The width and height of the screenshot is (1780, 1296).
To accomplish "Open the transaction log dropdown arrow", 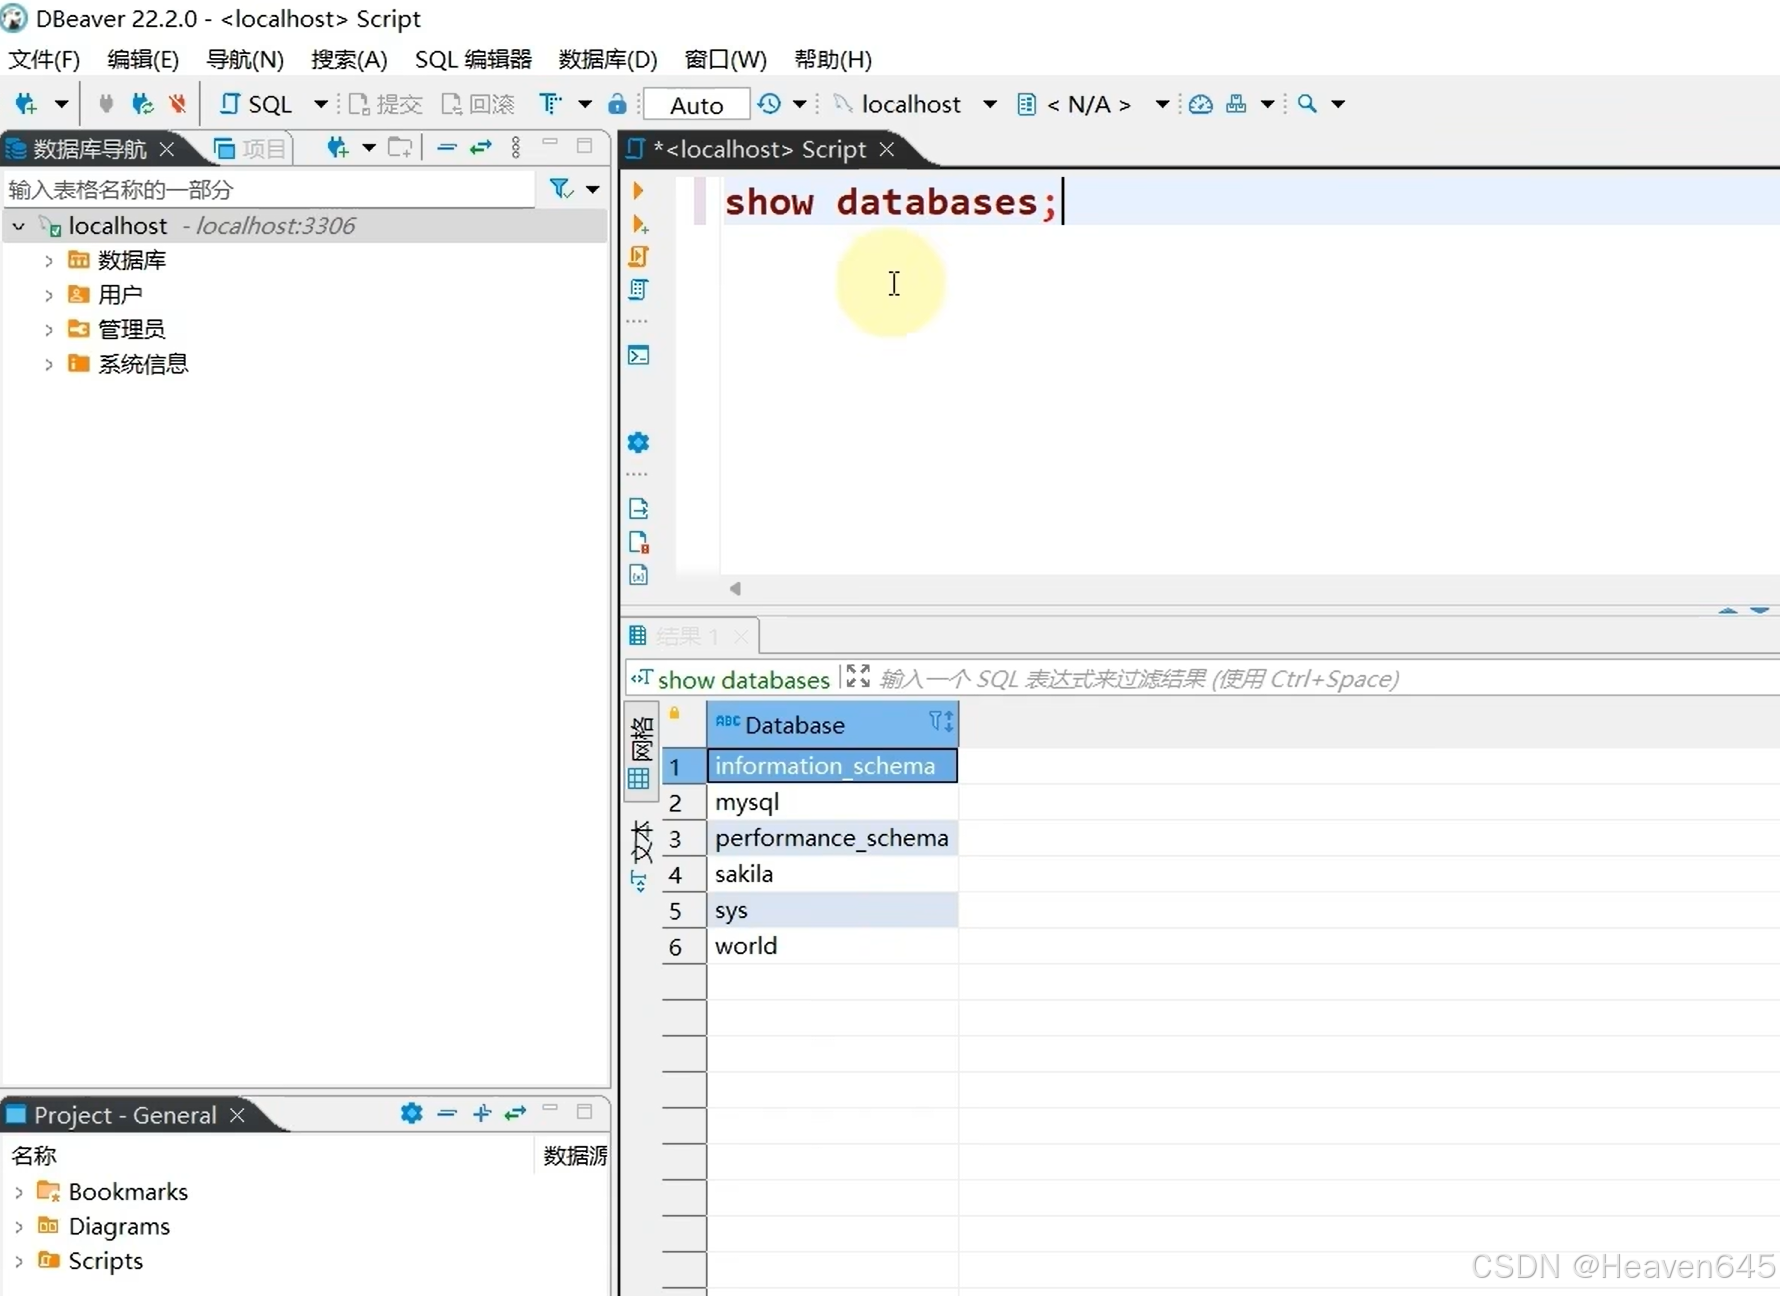I will tap(799, 104).
